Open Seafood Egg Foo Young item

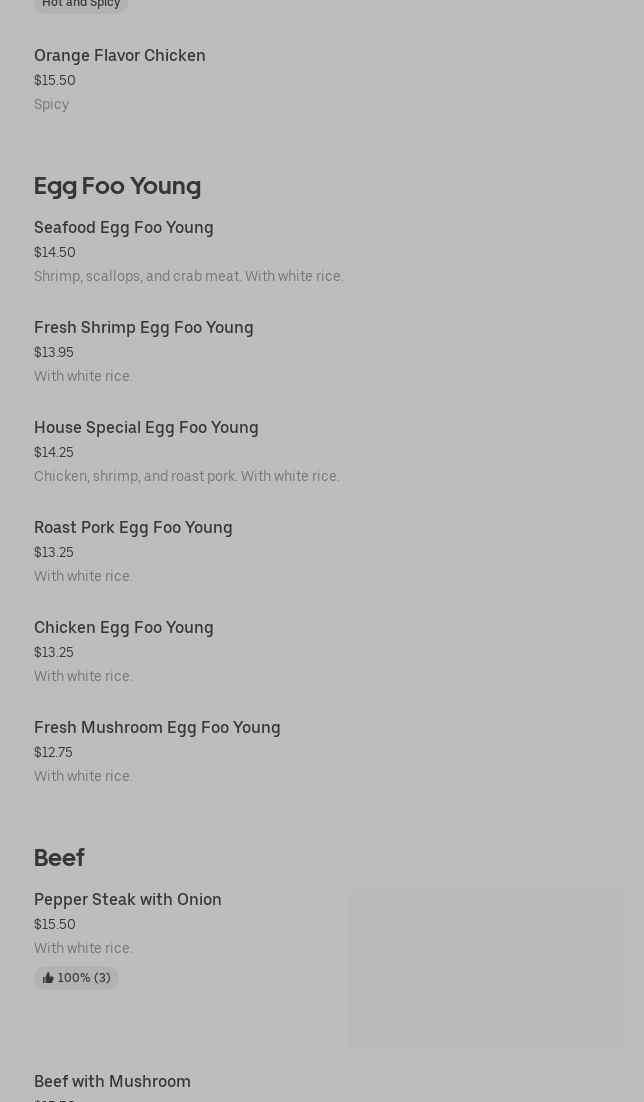click(124, 228)
